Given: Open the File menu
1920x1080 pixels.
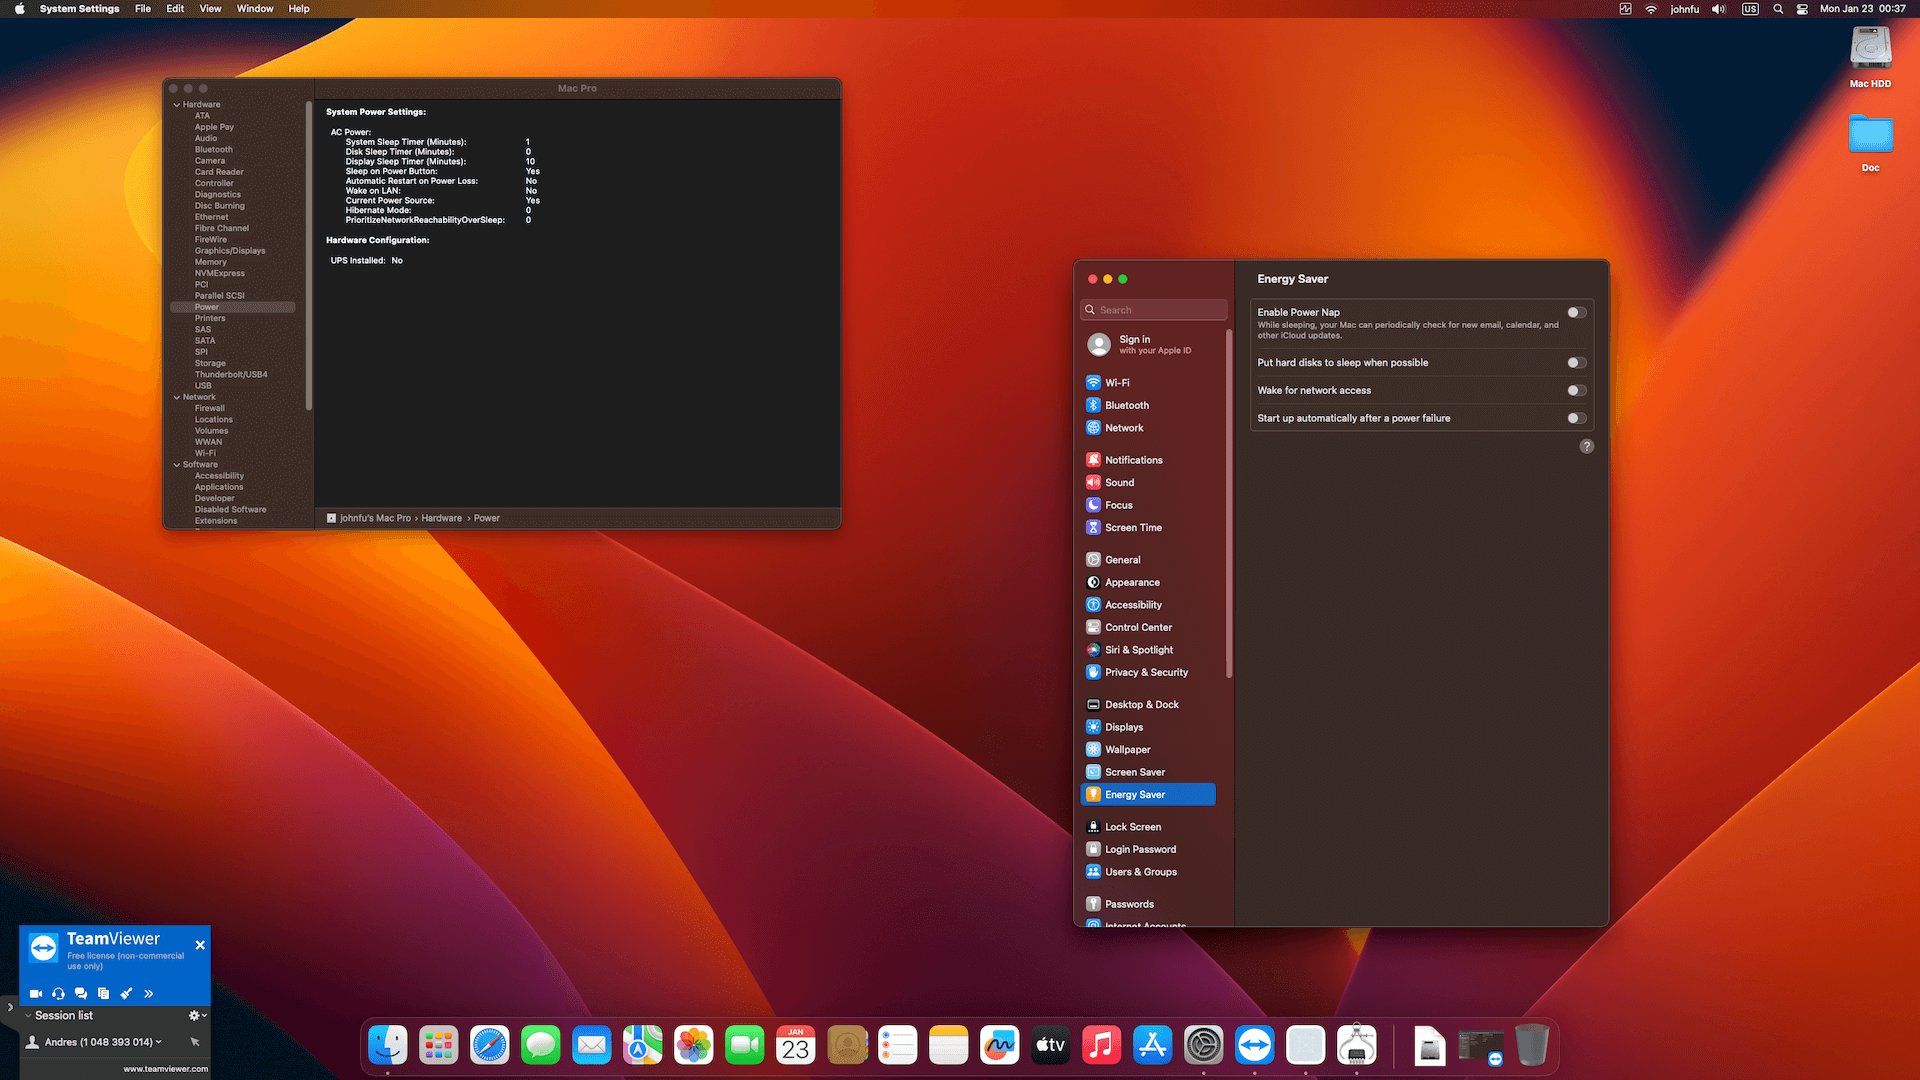Looking at the screenshot, I should [x=143, y=9].
